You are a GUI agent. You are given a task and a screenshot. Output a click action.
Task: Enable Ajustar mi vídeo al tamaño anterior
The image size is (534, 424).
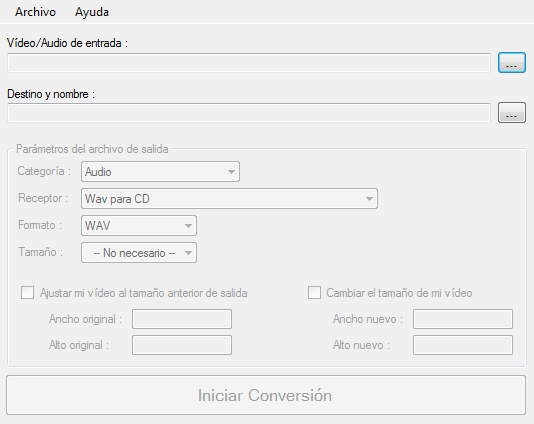[x=27, y=293]
